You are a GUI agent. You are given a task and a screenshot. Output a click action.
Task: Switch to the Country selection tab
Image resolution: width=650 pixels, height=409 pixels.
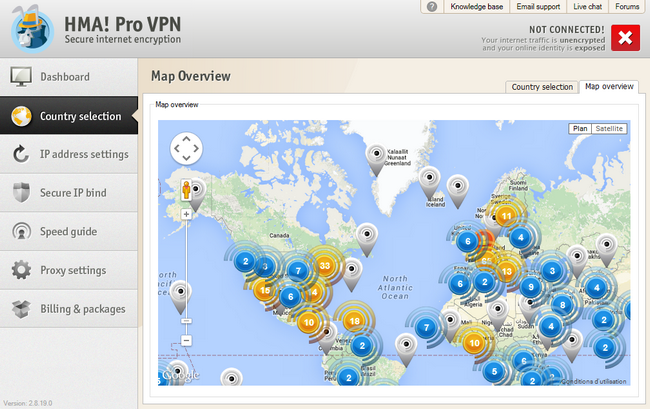(542, 87)
